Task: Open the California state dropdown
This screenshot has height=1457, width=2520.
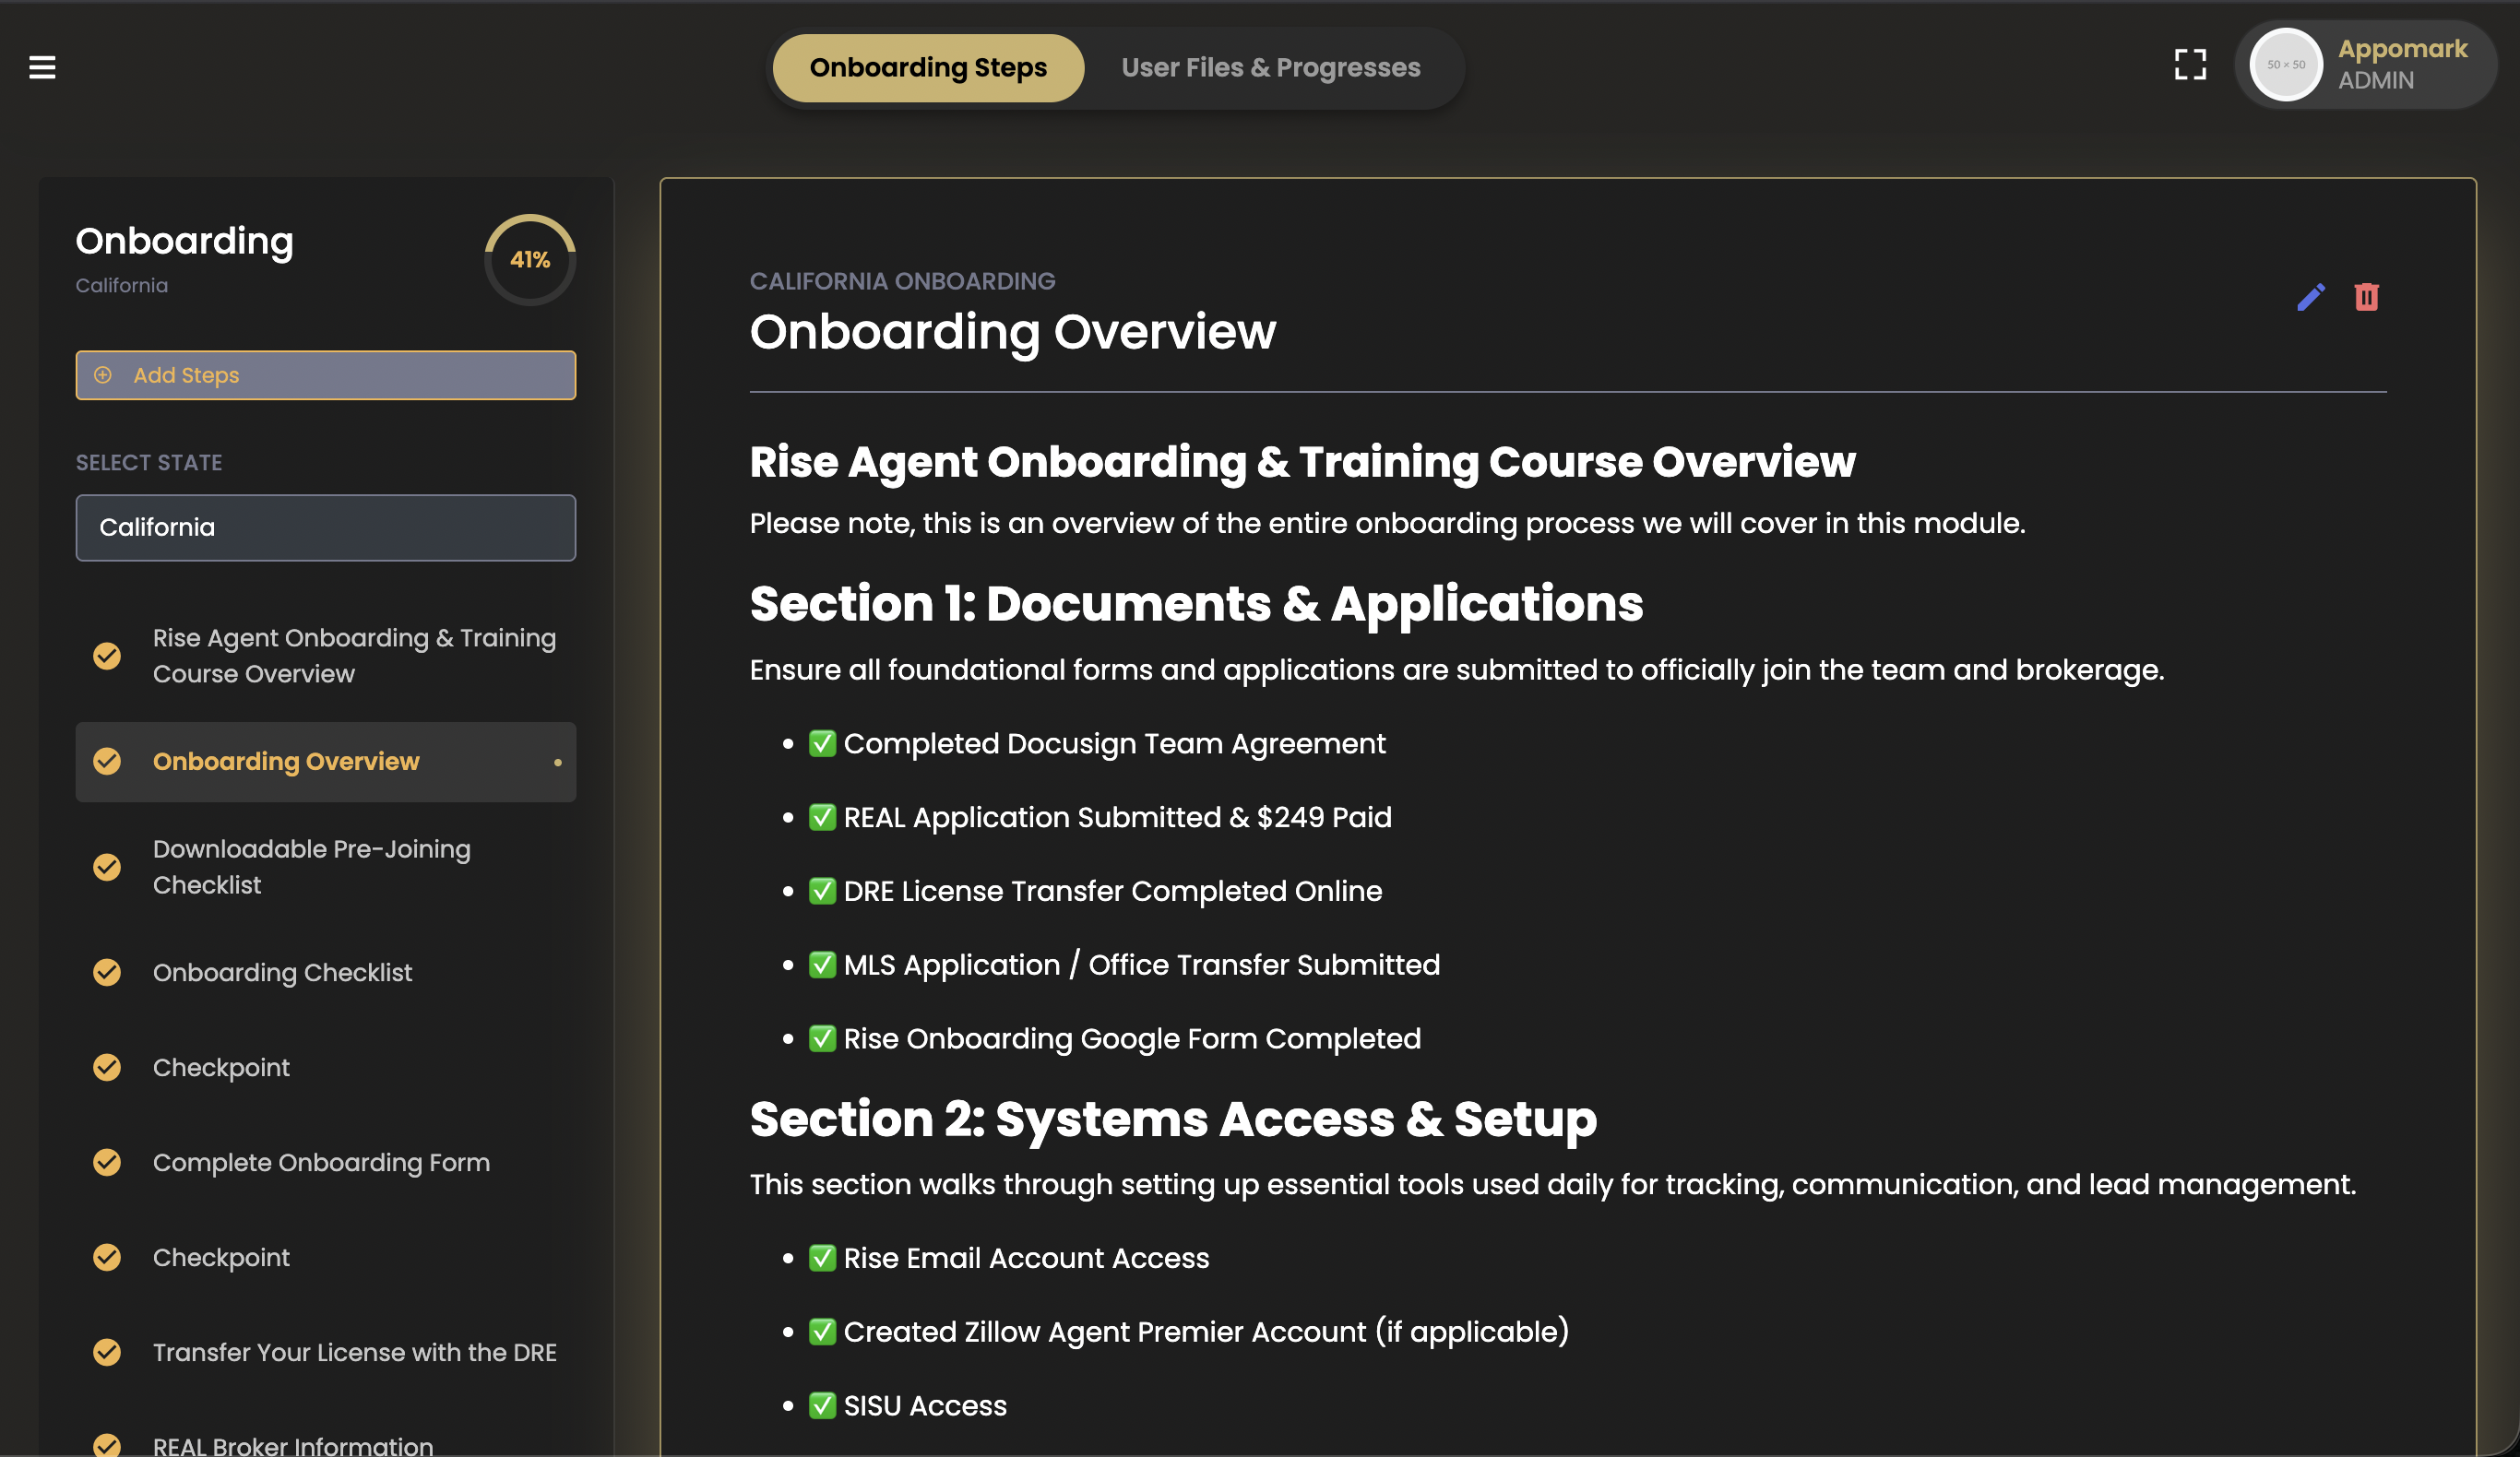Action: click(325, 527)
